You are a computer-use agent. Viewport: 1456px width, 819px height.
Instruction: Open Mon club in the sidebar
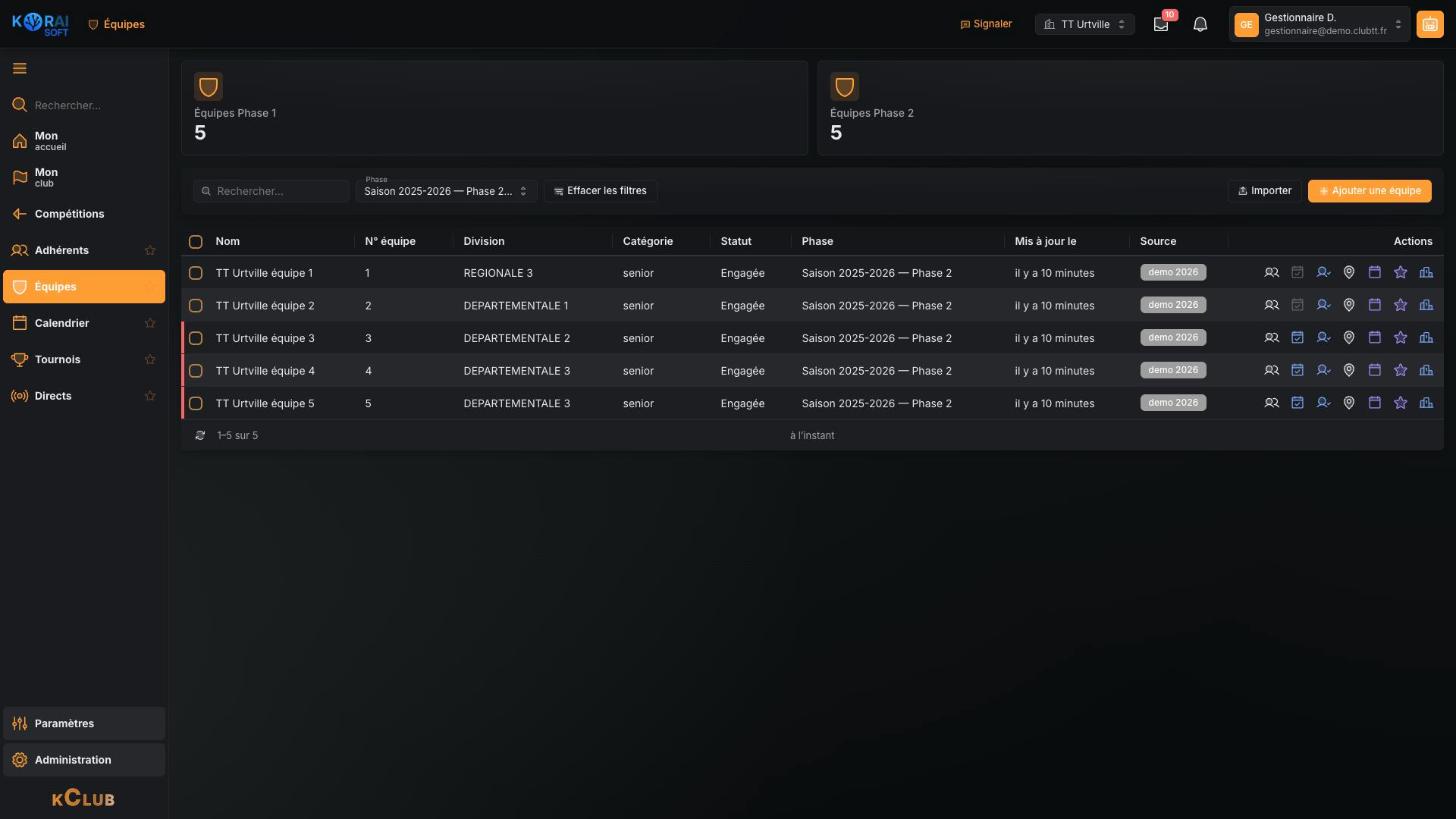coord(84,178)
